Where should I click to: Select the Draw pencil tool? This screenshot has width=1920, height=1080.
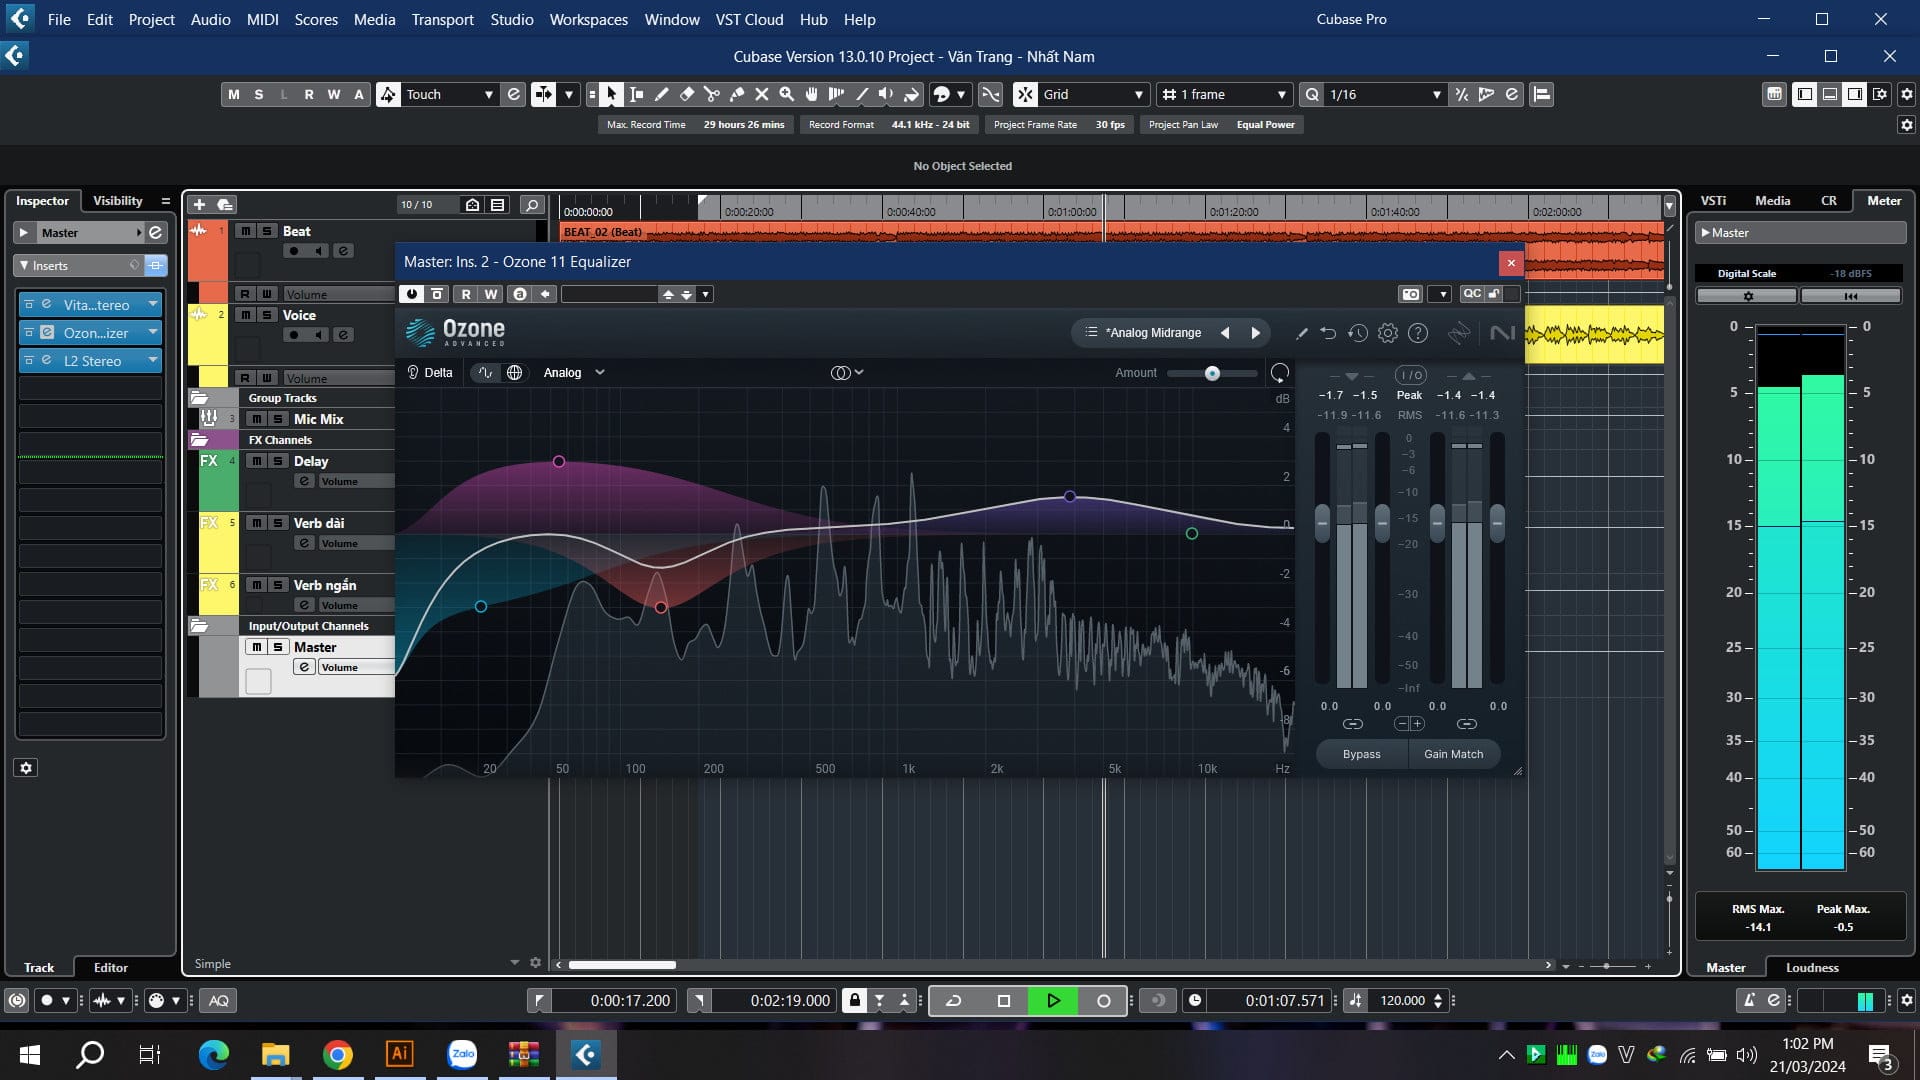[661, 94]
